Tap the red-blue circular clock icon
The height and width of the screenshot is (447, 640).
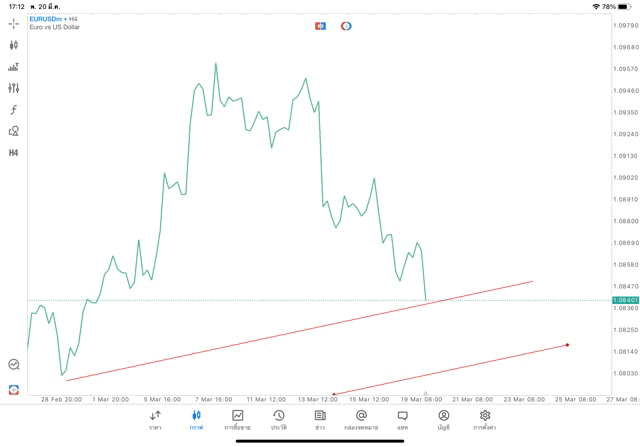(x=346, y=26)
